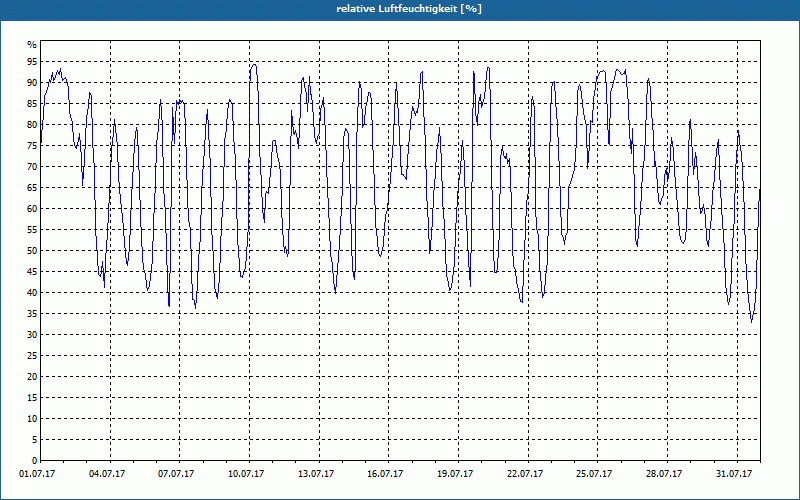The width and height of the screenshot is (800, 500).
Task: Select the y-axis value 70
Action: (32, 166)
